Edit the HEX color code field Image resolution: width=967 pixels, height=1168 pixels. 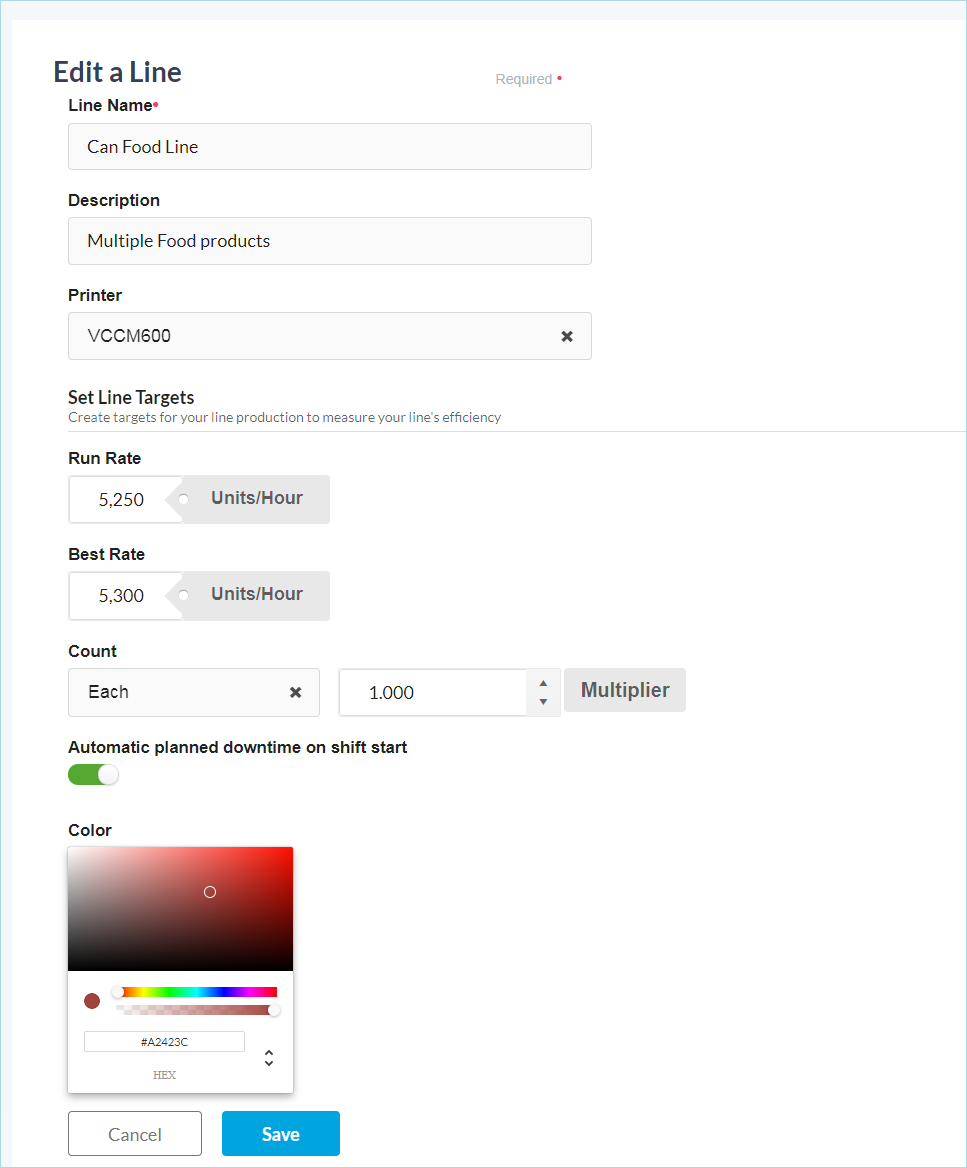click(164, 1042)
